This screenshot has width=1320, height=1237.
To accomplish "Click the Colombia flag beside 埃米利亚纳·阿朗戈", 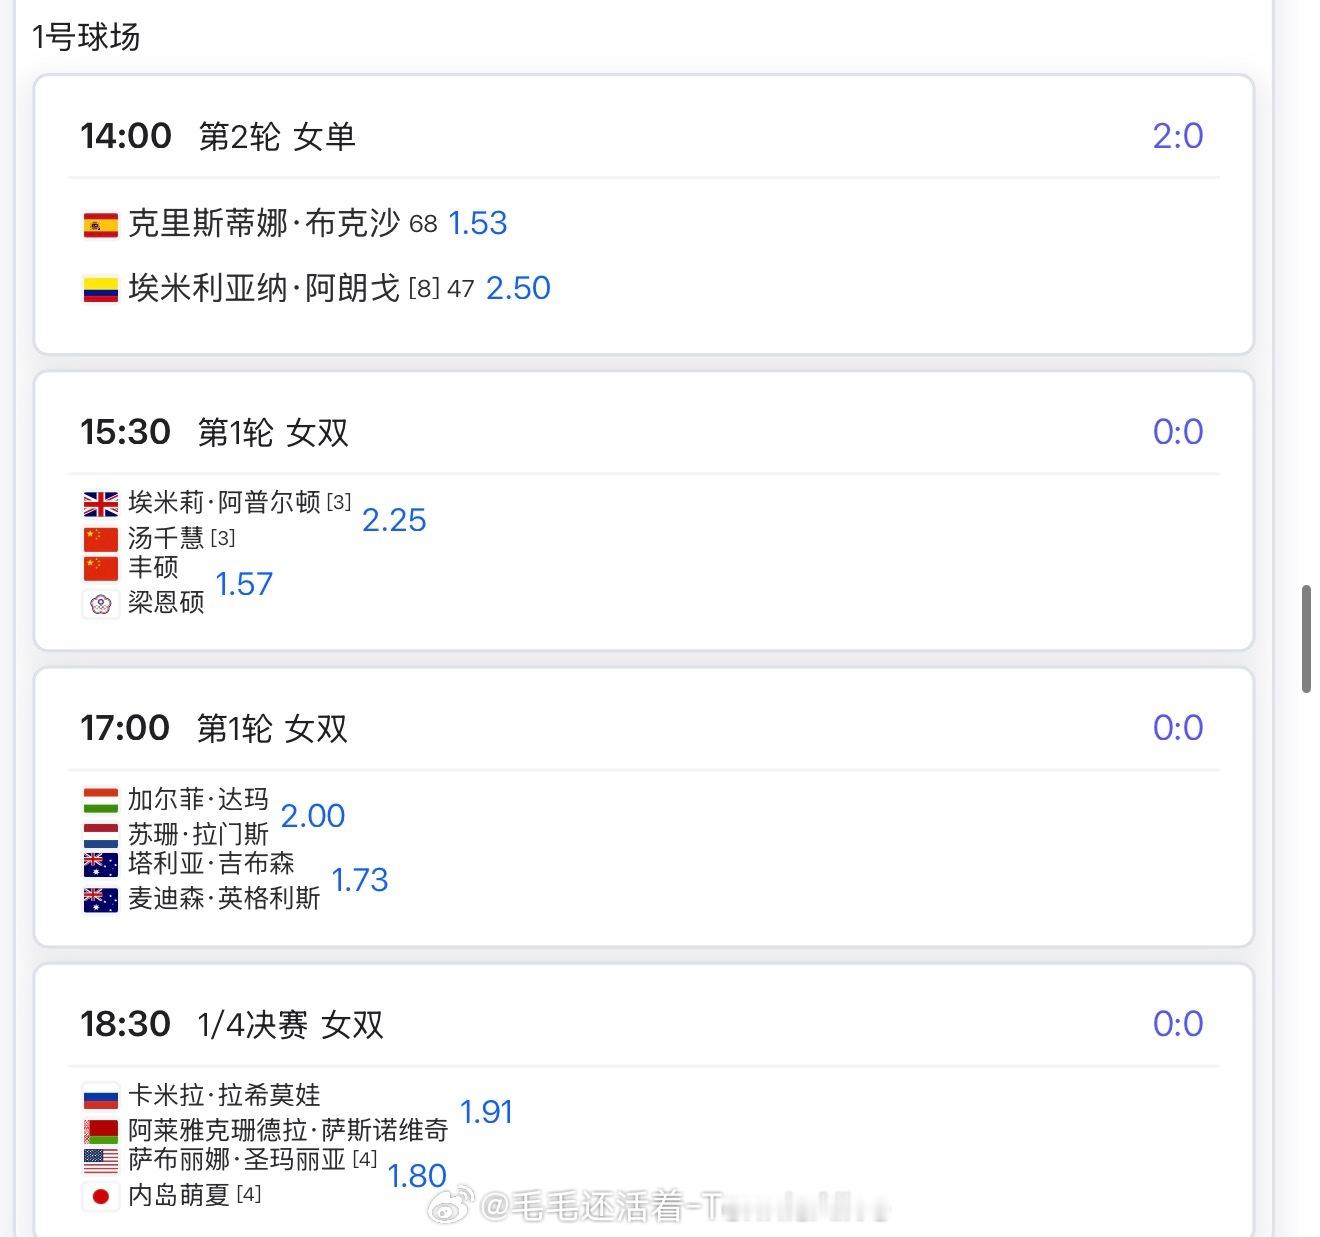I will point(100,290).
